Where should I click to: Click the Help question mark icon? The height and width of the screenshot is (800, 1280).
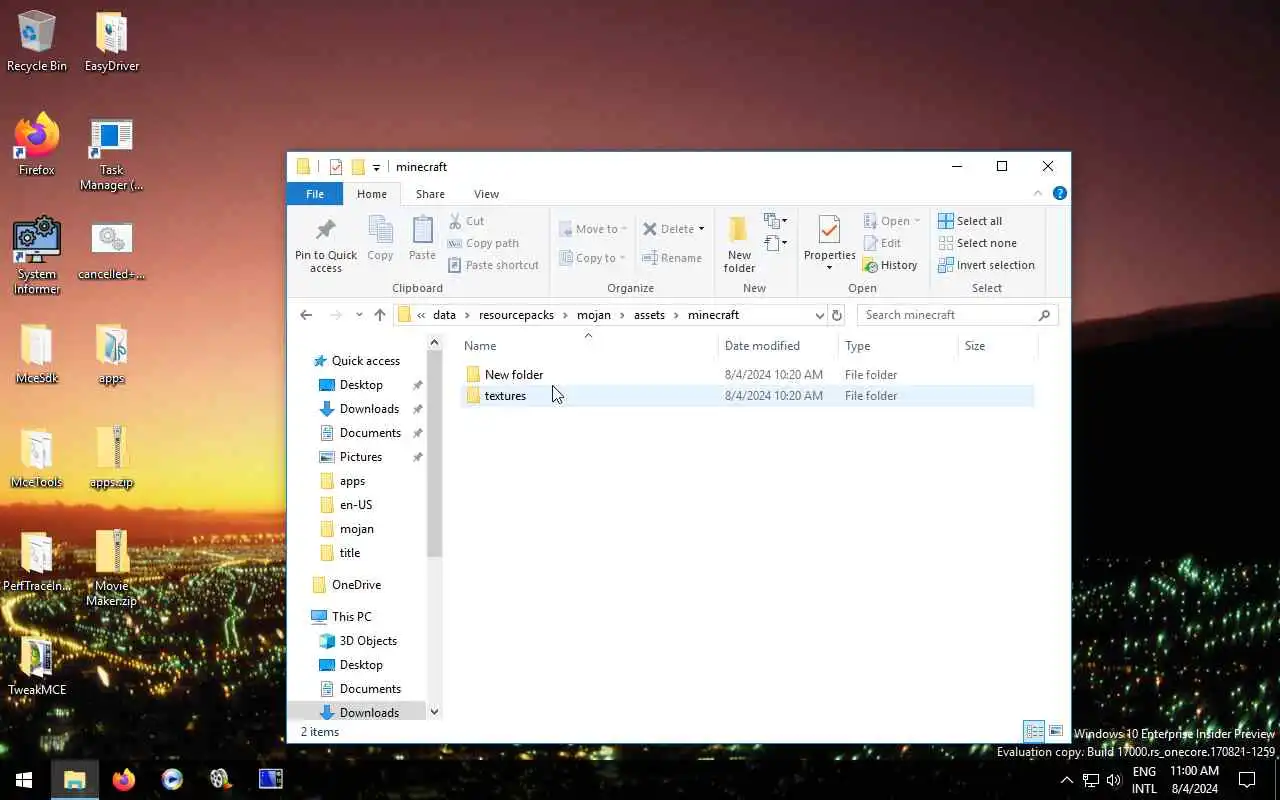(x=1059, y=194)
